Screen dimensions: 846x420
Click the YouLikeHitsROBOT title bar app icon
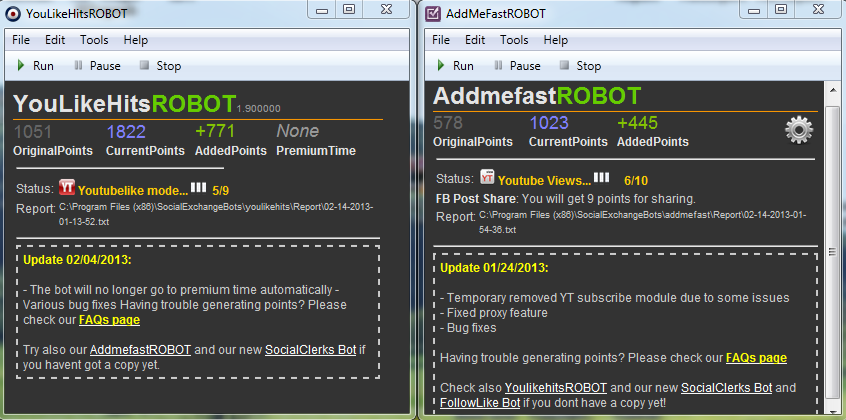click(13, 13)
